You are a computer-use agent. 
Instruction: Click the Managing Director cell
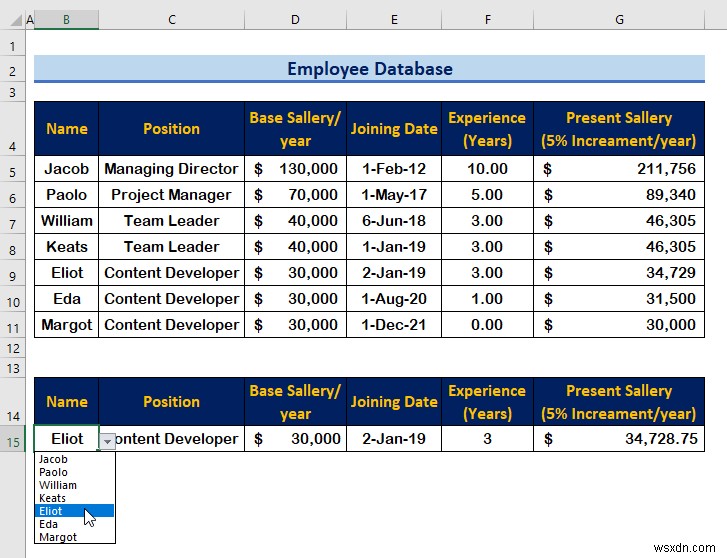[x=172, y=168]
